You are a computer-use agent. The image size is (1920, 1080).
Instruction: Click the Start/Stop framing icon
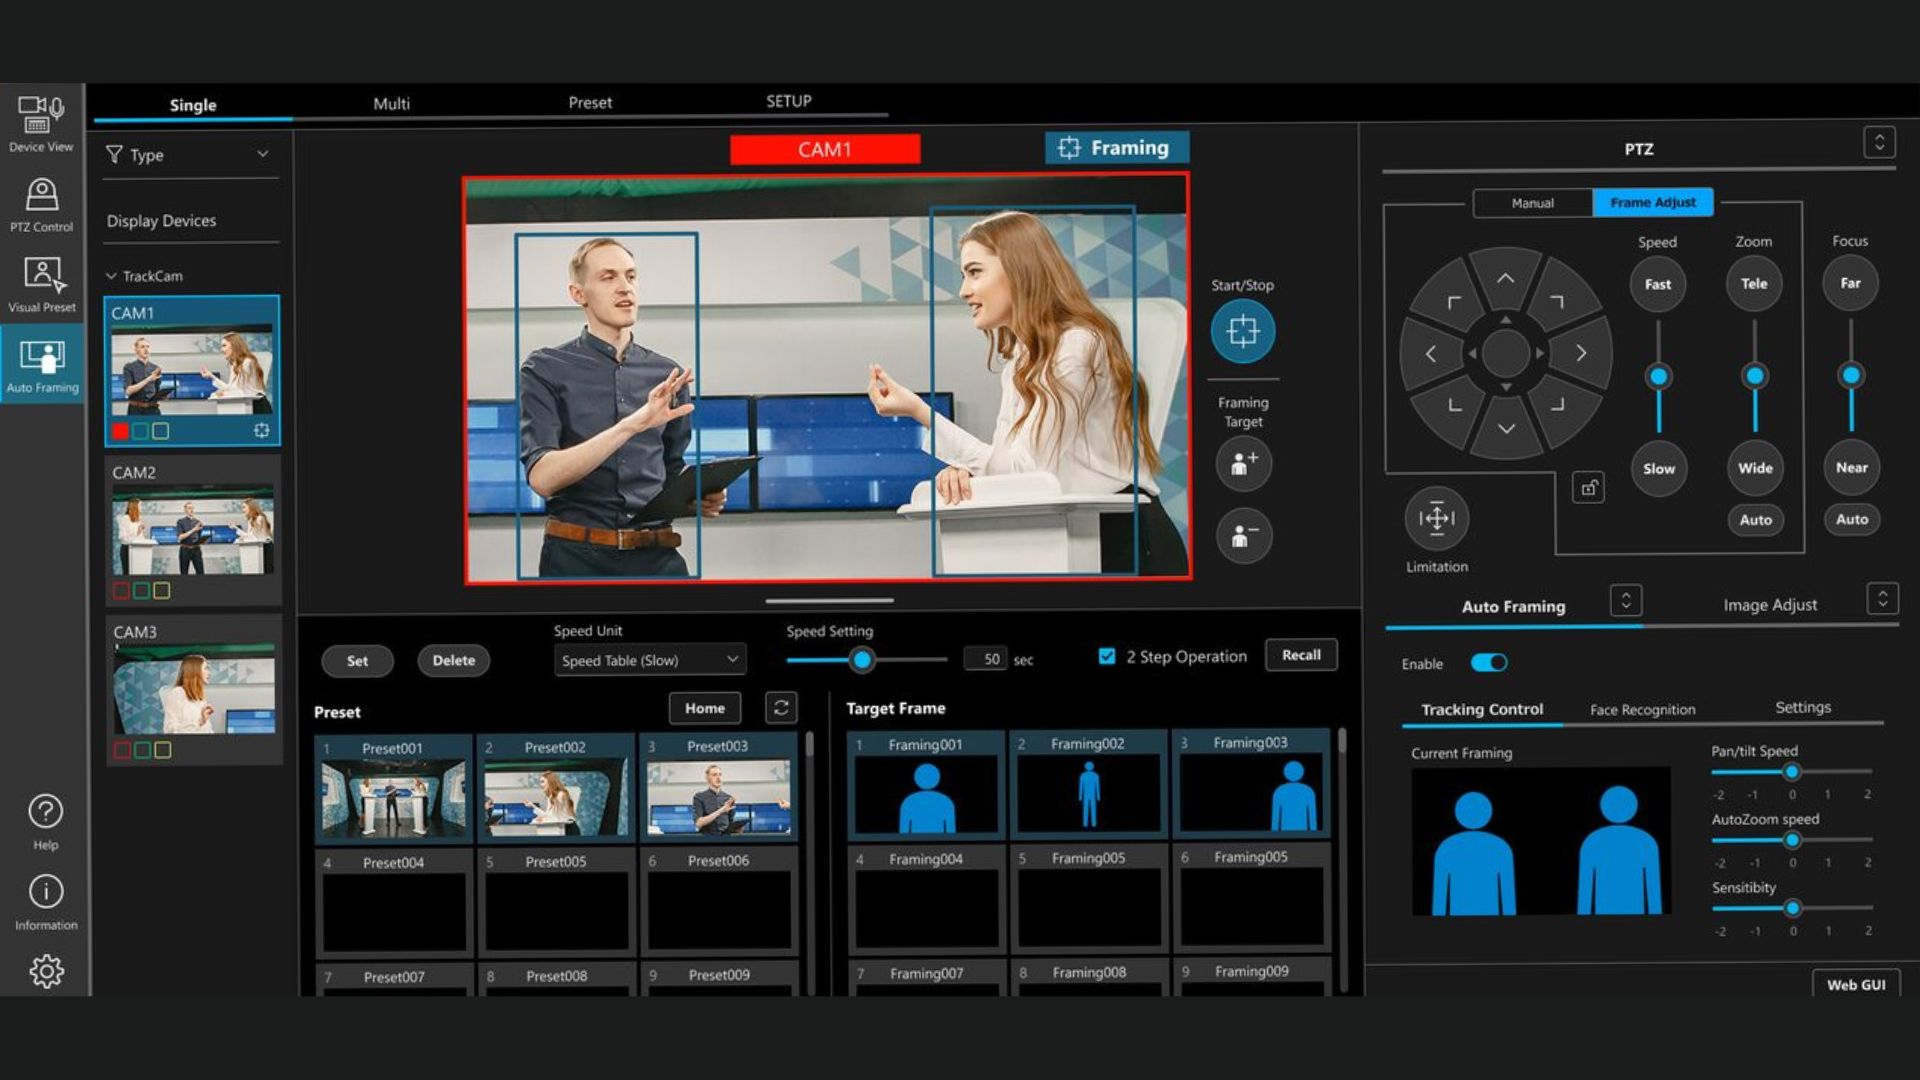1242,333
